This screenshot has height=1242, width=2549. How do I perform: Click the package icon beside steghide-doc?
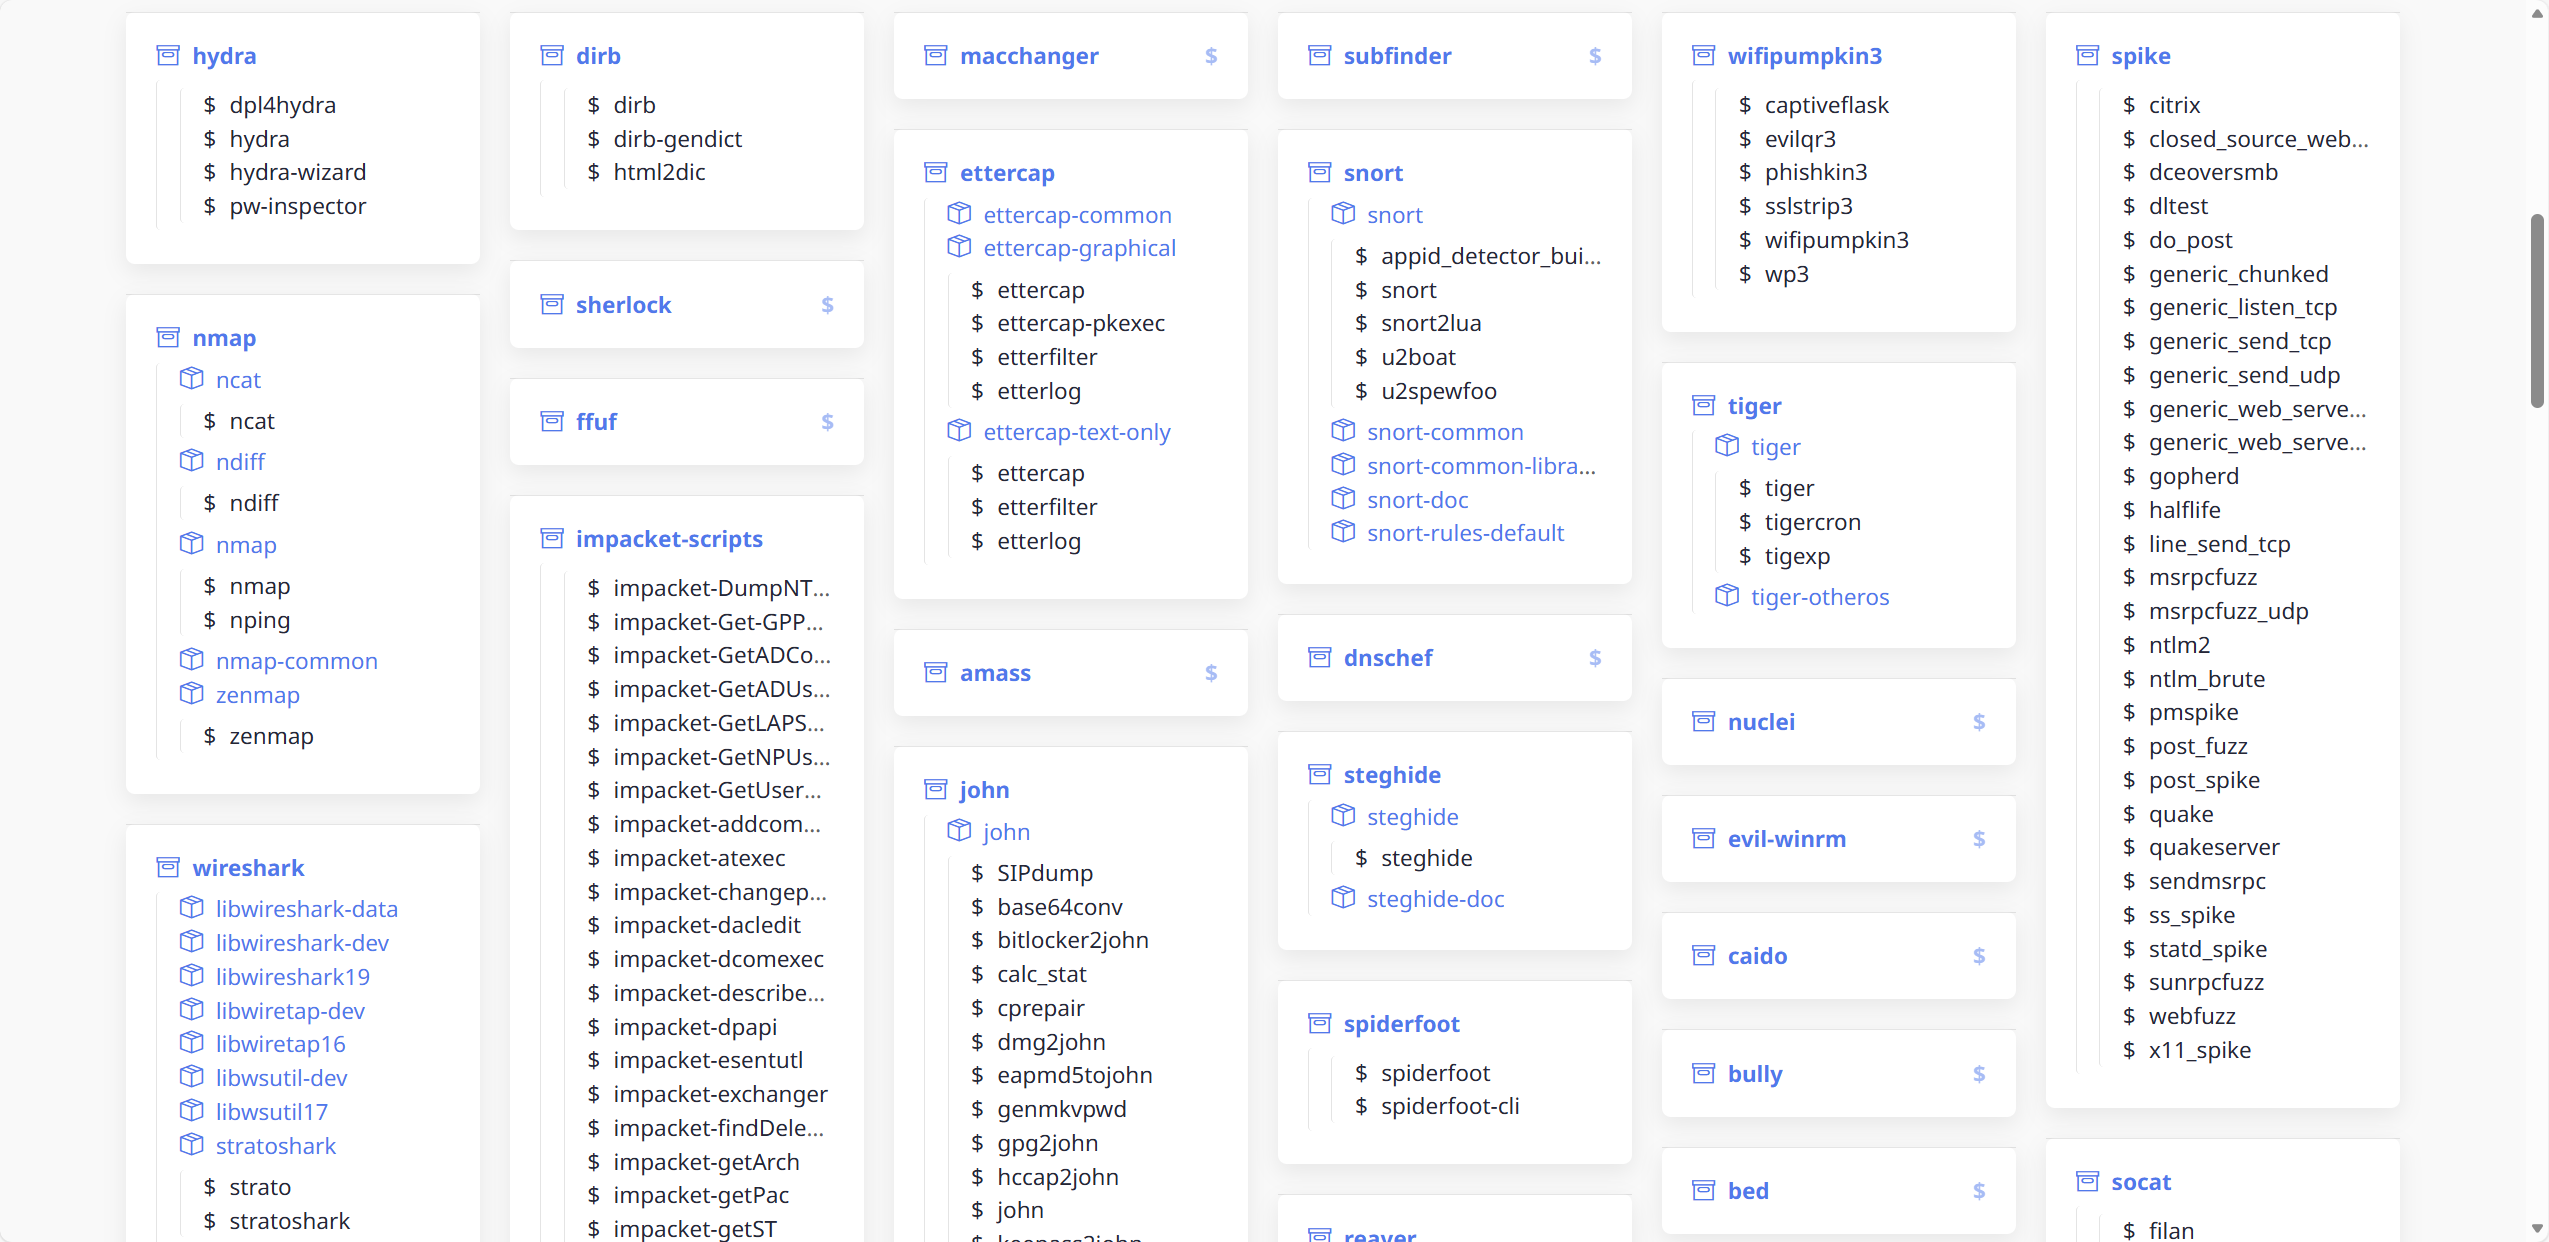1343,898
